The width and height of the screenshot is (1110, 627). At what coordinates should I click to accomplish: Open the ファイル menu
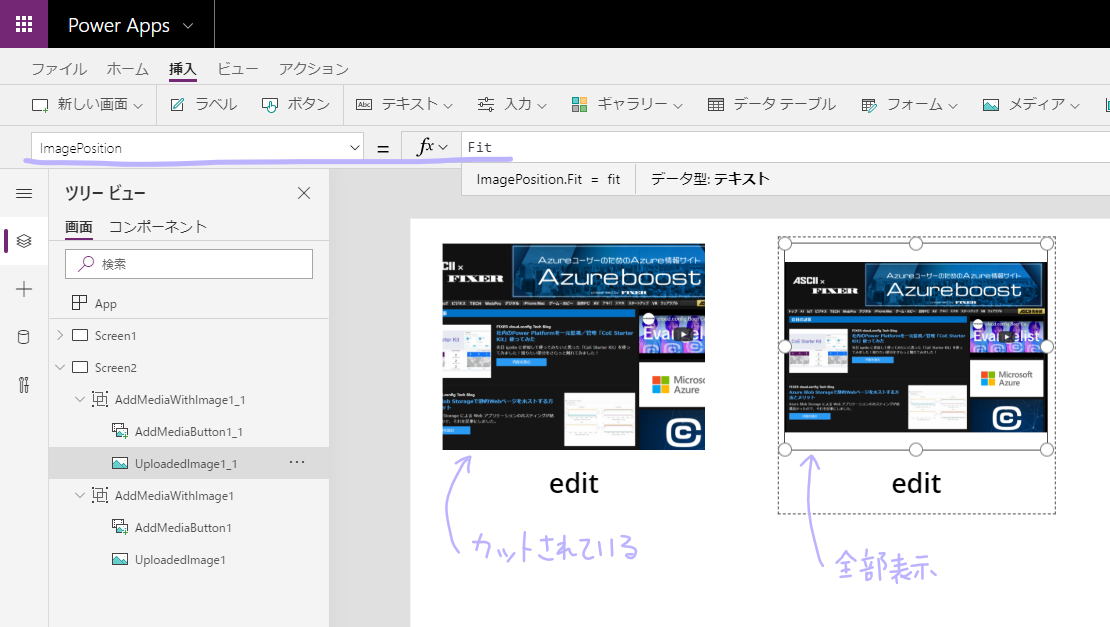tap(58, 69)
